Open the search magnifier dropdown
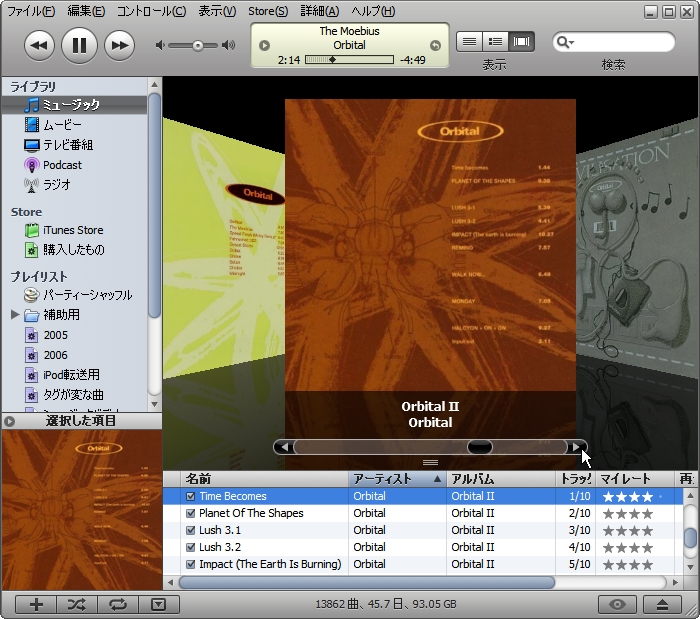Screen dimensions: 700x619 click(x=565, y=42)
